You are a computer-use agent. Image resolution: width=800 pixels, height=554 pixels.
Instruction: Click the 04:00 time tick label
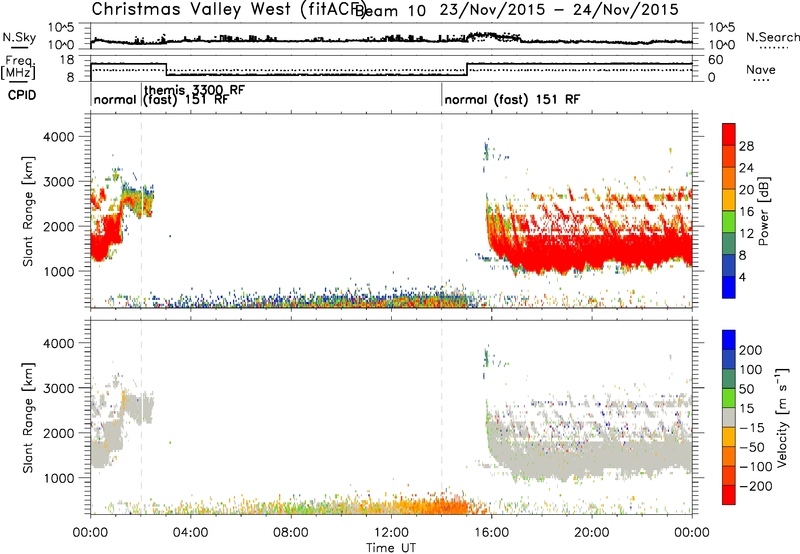click(x=190, y=533)
